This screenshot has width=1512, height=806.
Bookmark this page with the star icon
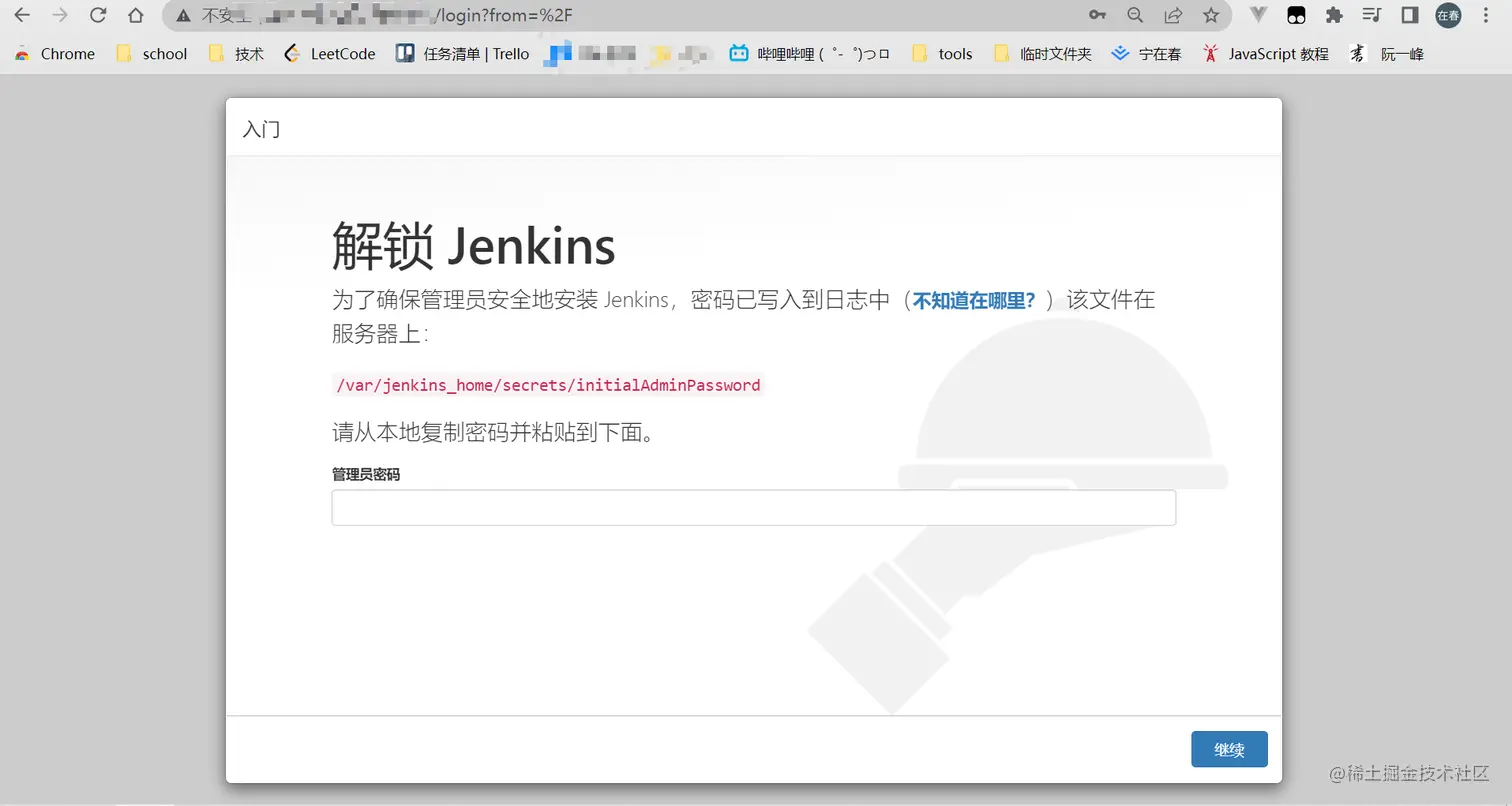(x=1211, y=15)
